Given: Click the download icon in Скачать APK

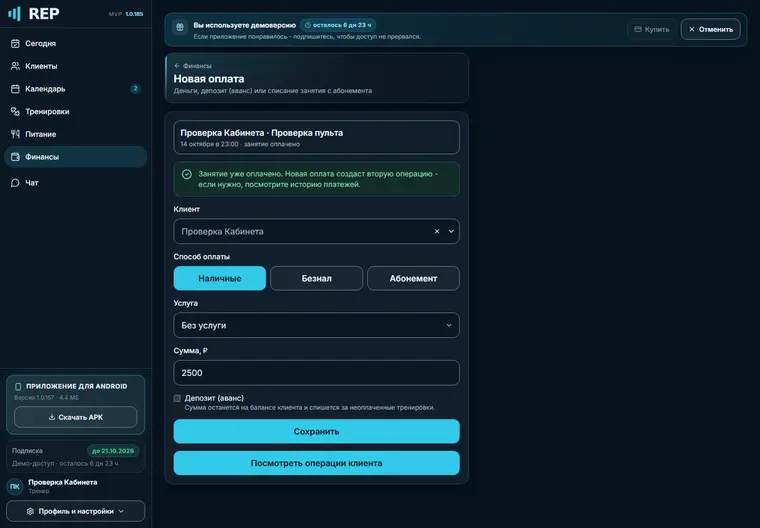Looking at the screenshot, I should point(52,417).
